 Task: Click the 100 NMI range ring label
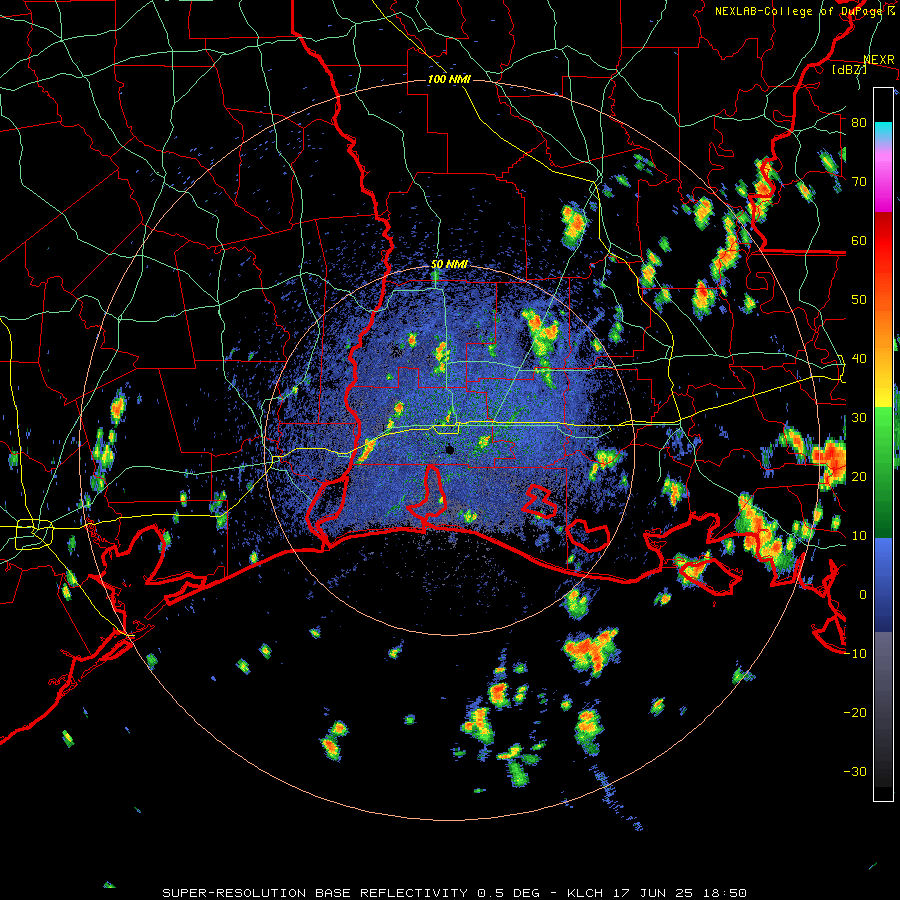click(x=449, y=79)
